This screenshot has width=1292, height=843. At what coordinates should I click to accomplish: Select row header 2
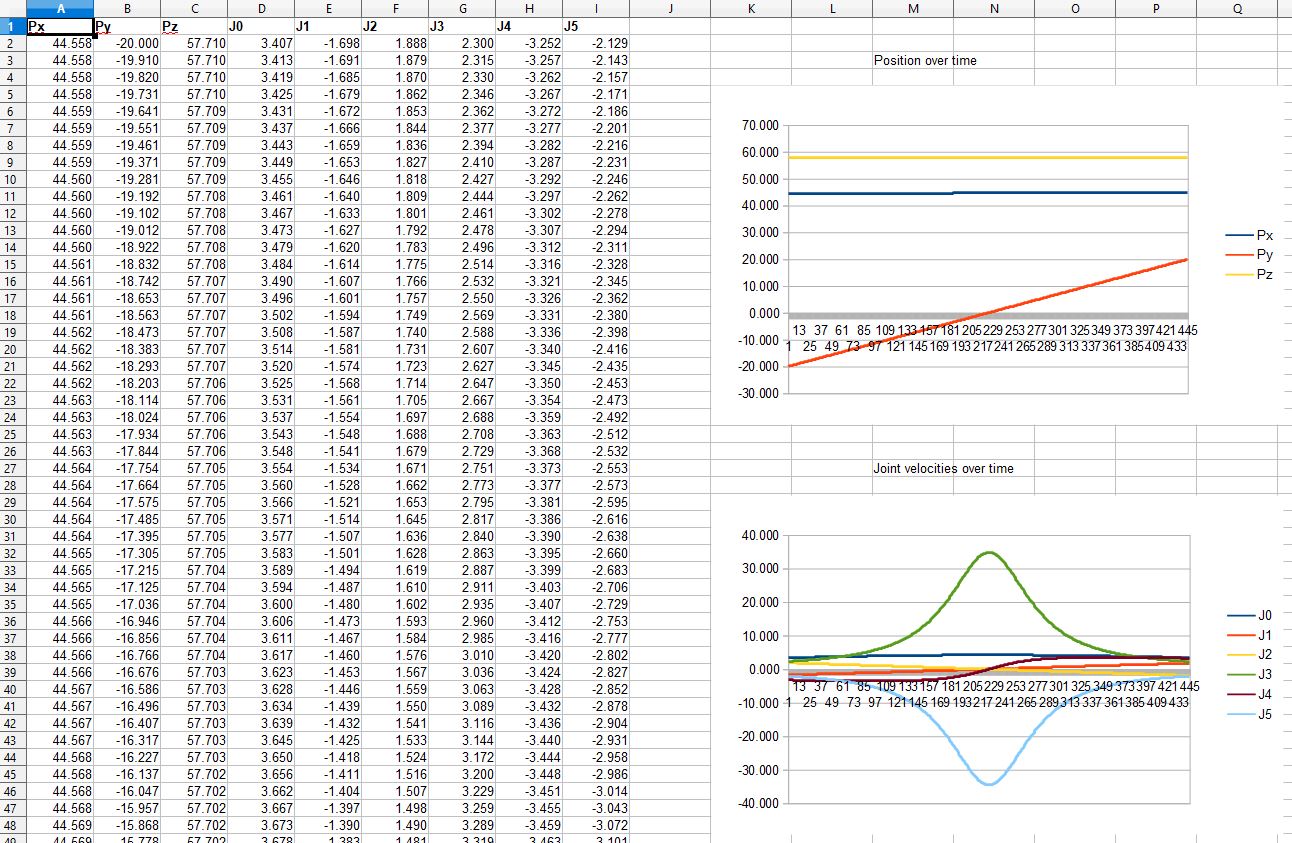click(x=8, y=43)
